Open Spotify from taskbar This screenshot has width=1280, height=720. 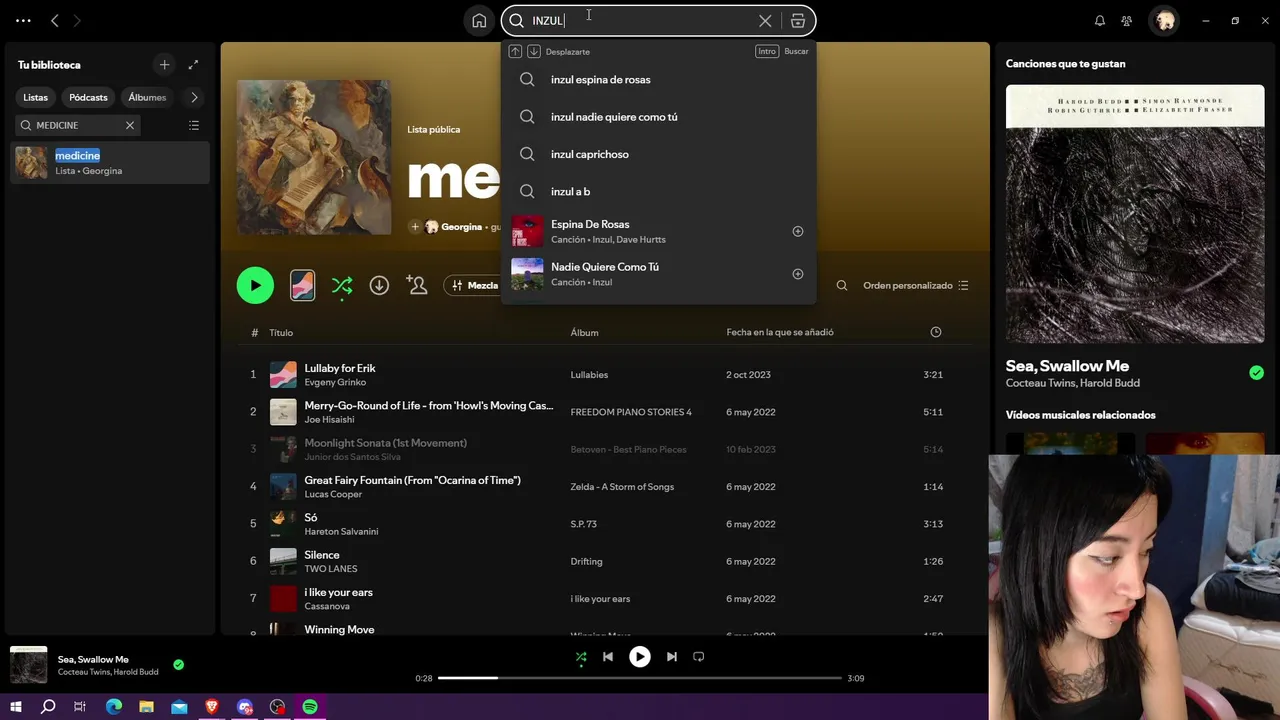310,707
